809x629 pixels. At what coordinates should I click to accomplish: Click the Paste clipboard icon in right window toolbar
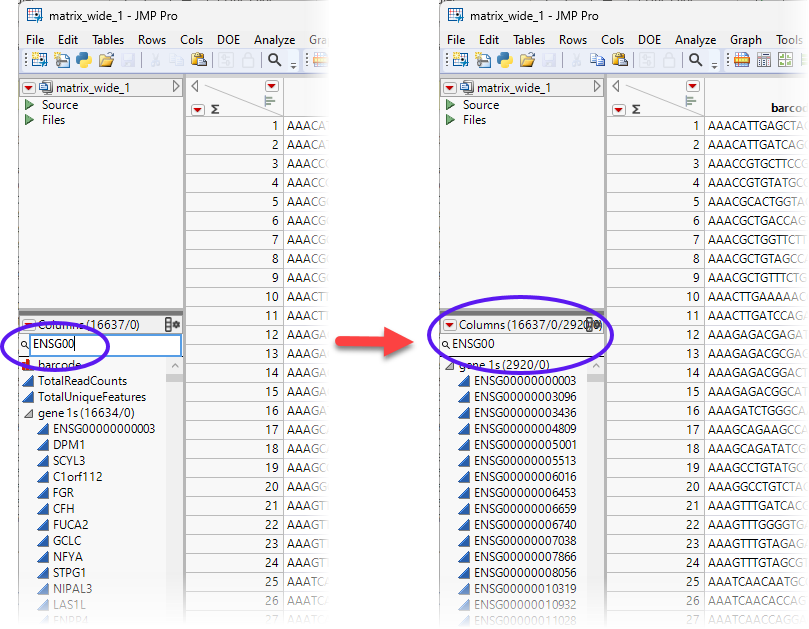(618, 60)
